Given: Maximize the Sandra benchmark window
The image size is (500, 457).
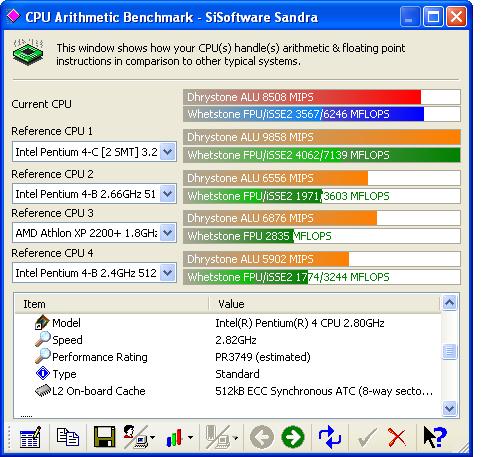Looking at the screenshot, I should pos(433,17).
